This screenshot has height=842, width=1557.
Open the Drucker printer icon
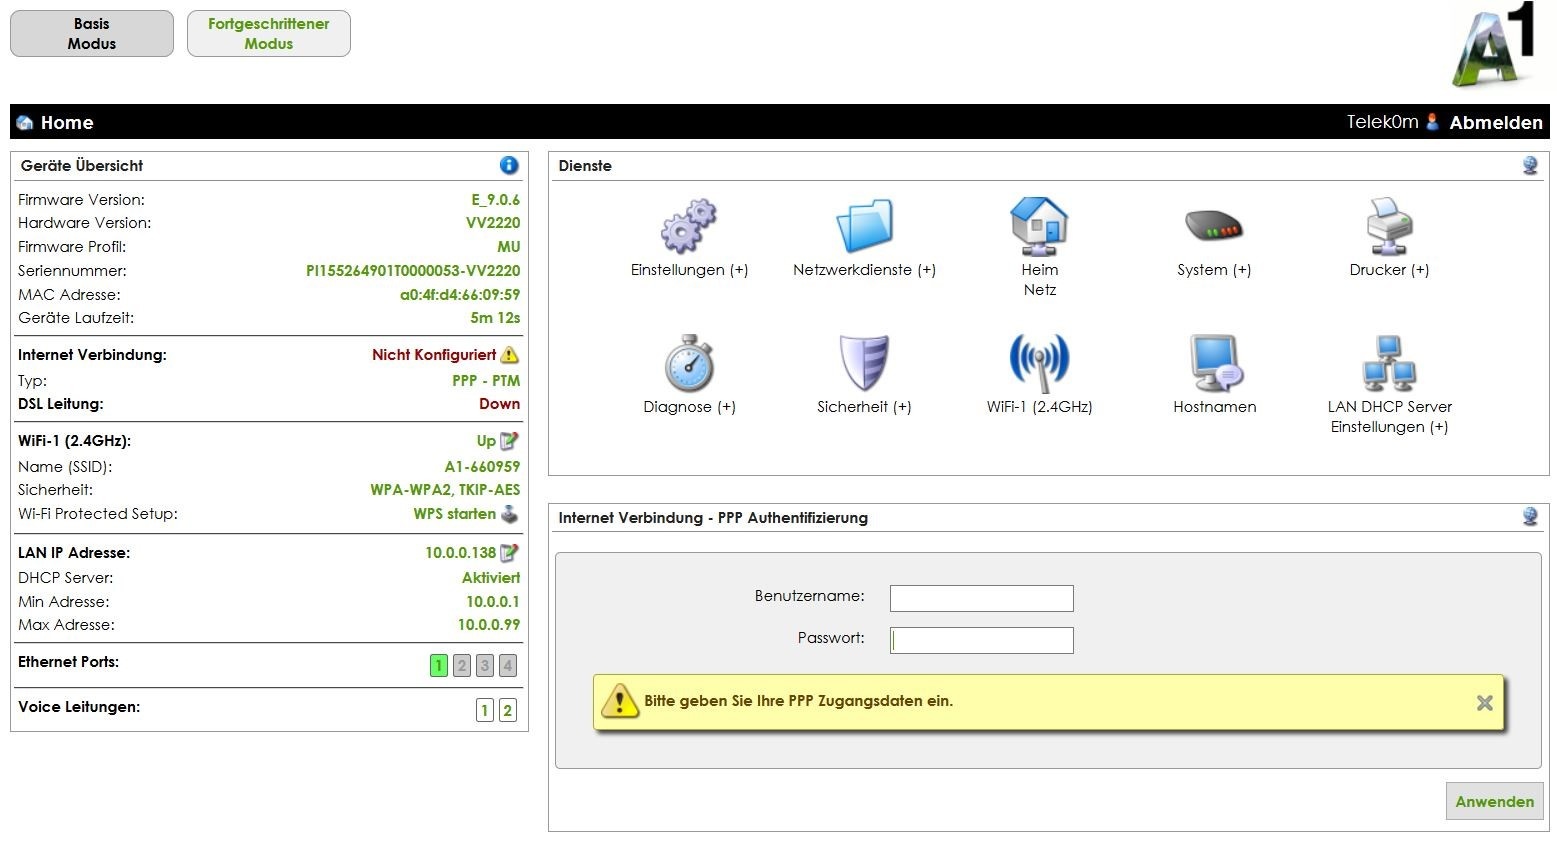pos(1388,226)
